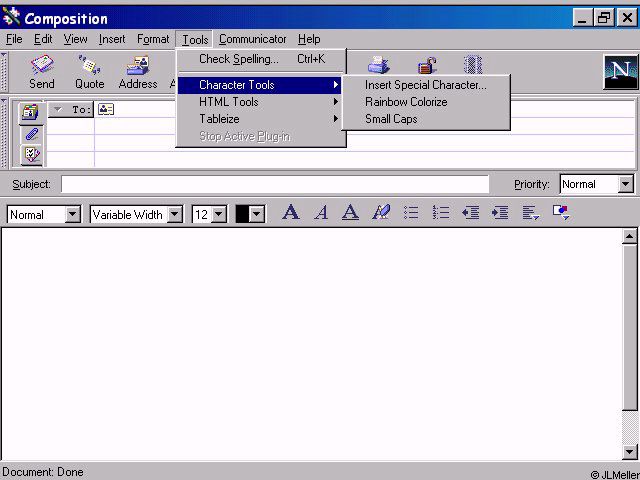This screenshot has width=640, height=480.
Task: Decrease indent of the paragraph
Action: (470, 213)
